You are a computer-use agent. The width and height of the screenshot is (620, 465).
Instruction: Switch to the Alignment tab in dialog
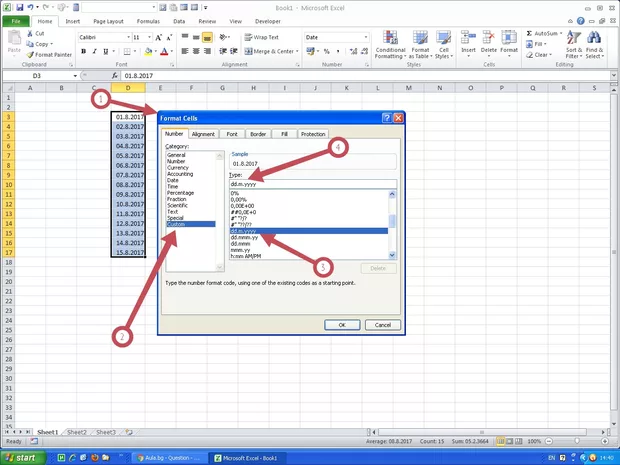203,134
